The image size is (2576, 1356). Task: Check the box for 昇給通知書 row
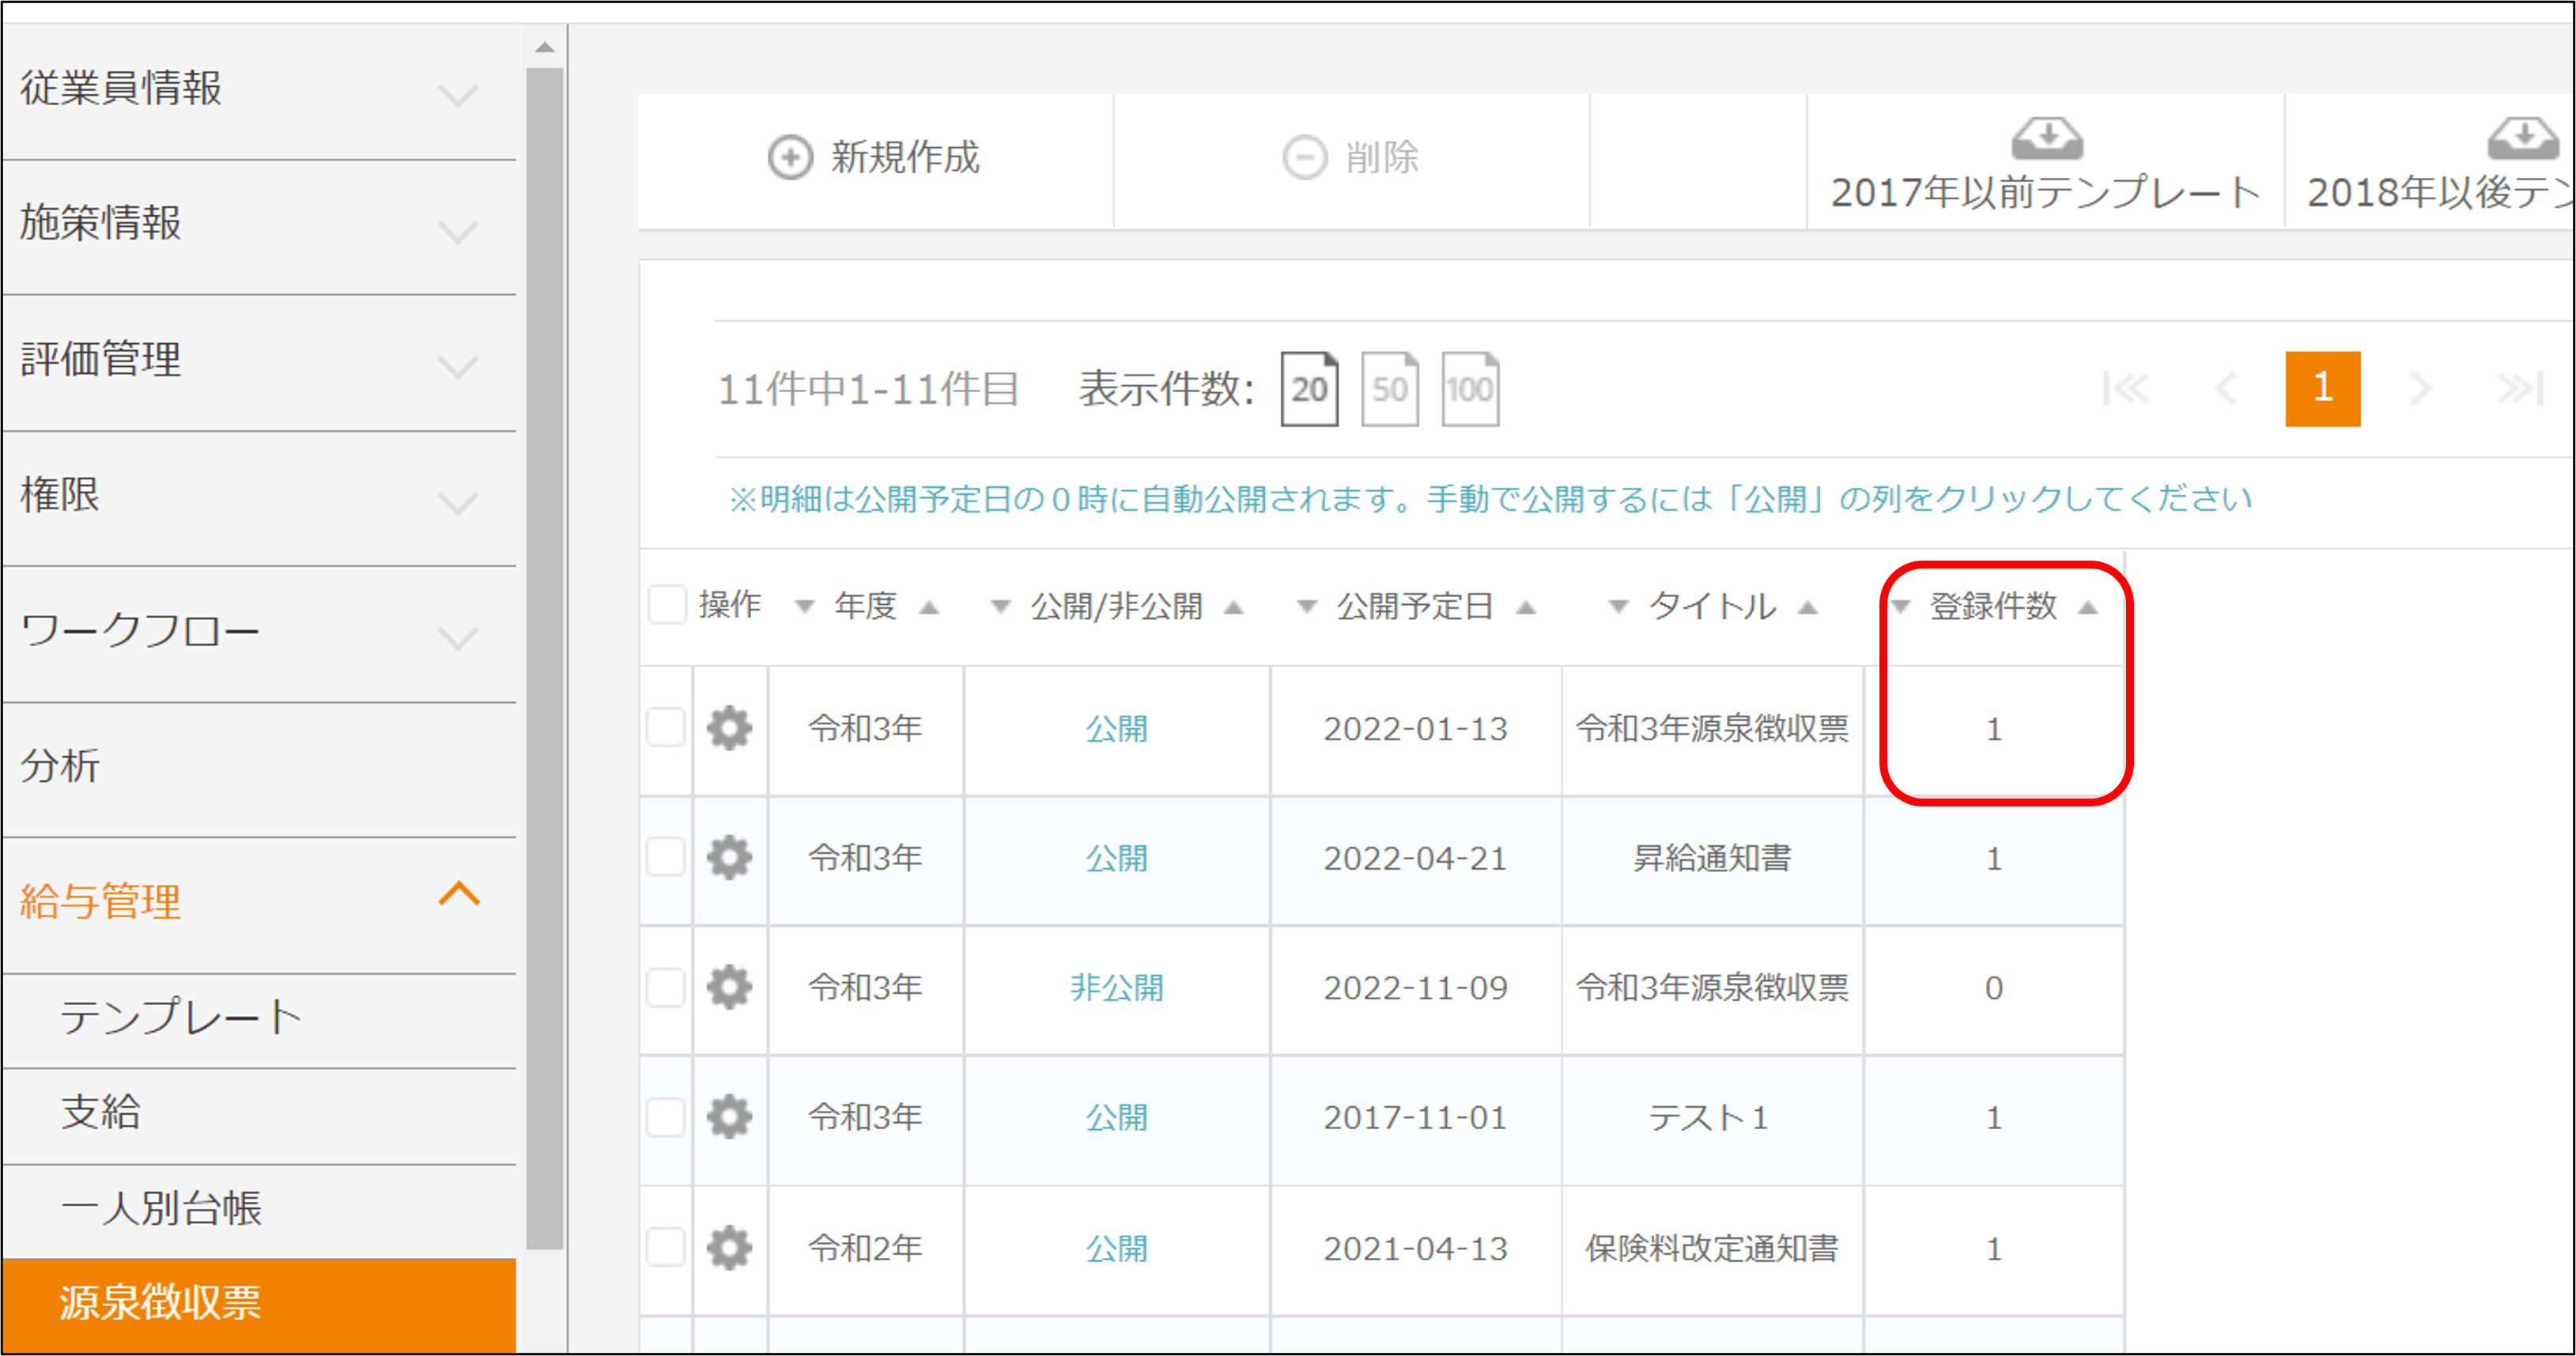666,858
